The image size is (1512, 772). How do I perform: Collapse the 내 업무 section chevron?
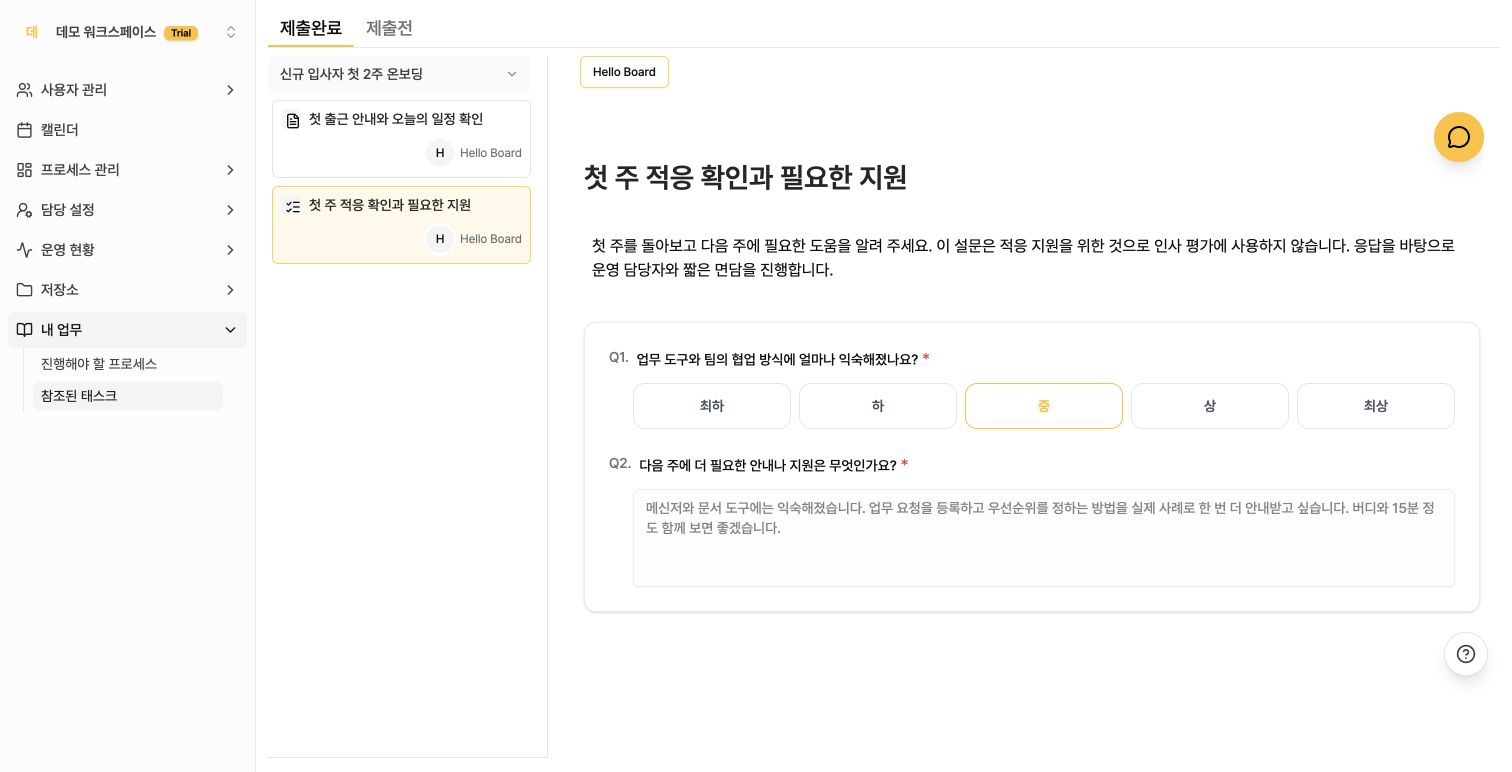pos(230,330)
